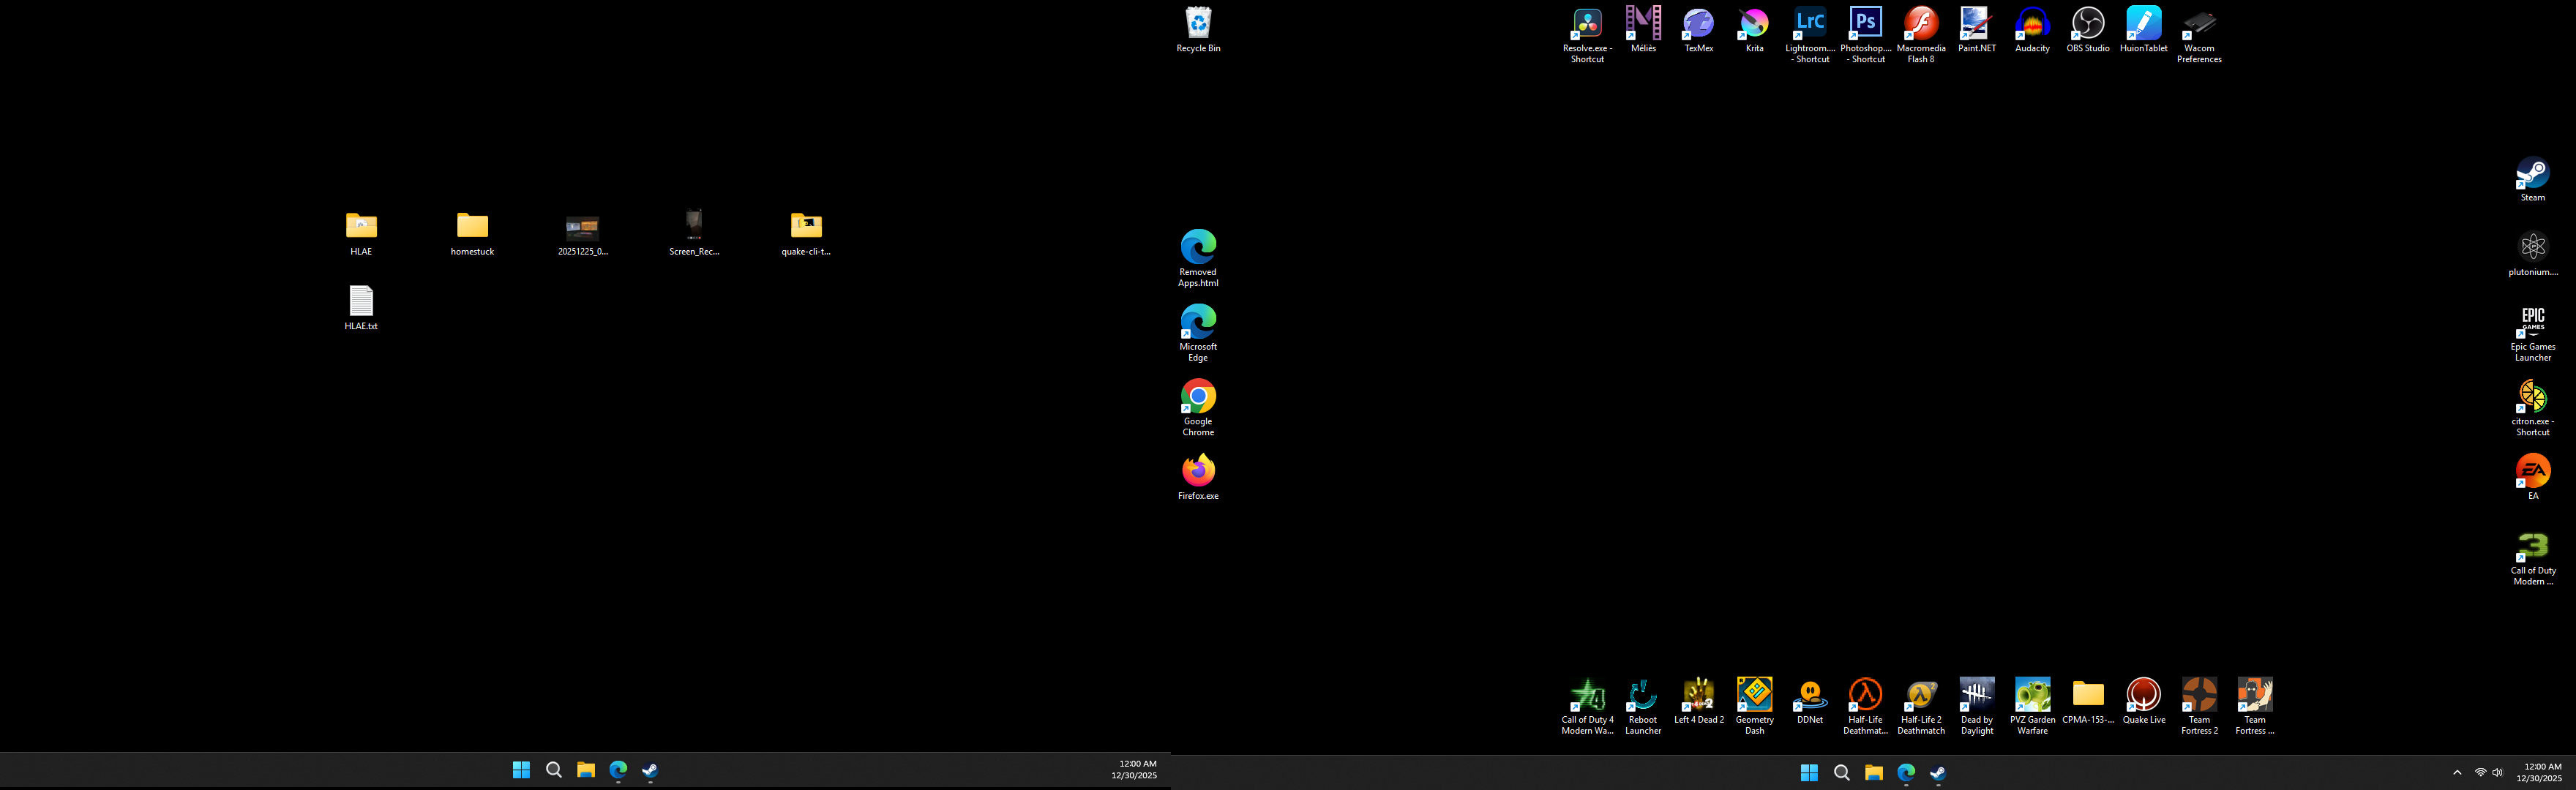Click the Geometry Dash icon

click(x=1754, y=694)
